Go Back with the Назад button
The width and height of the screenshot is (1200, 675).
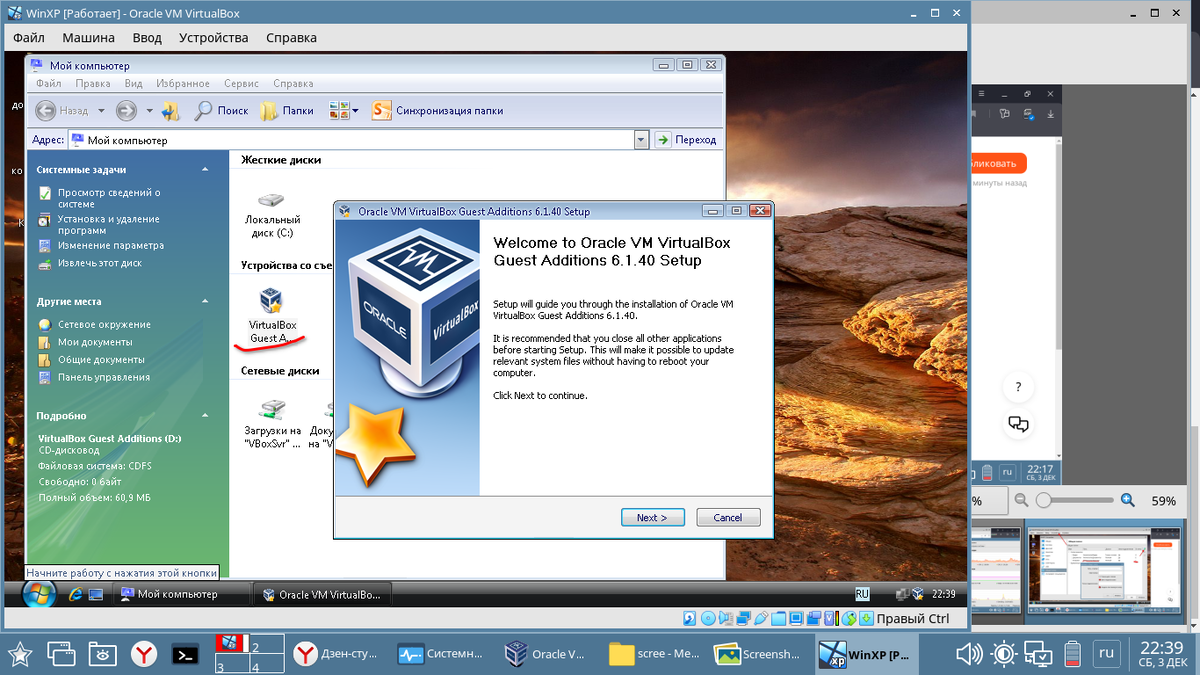point(62,111)
